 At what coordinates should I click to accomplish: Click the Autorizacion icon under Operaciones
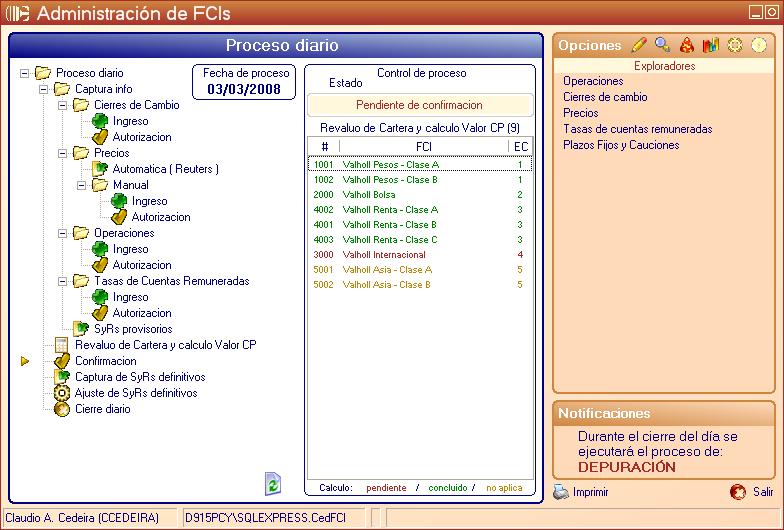coord(100,265)
